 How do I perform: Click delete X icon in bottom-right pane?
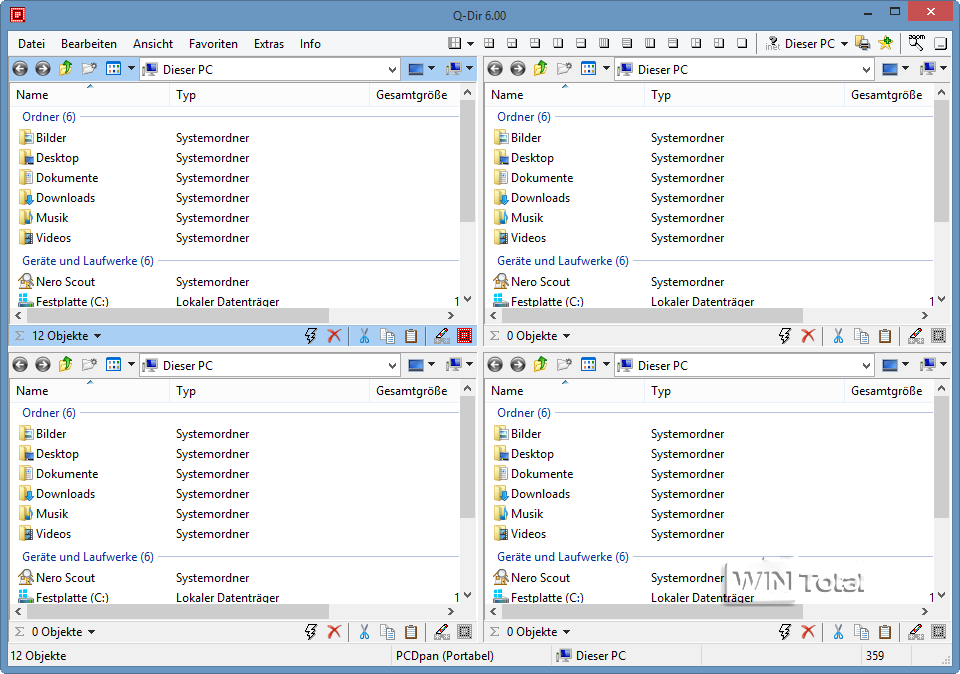coord(808,632)
